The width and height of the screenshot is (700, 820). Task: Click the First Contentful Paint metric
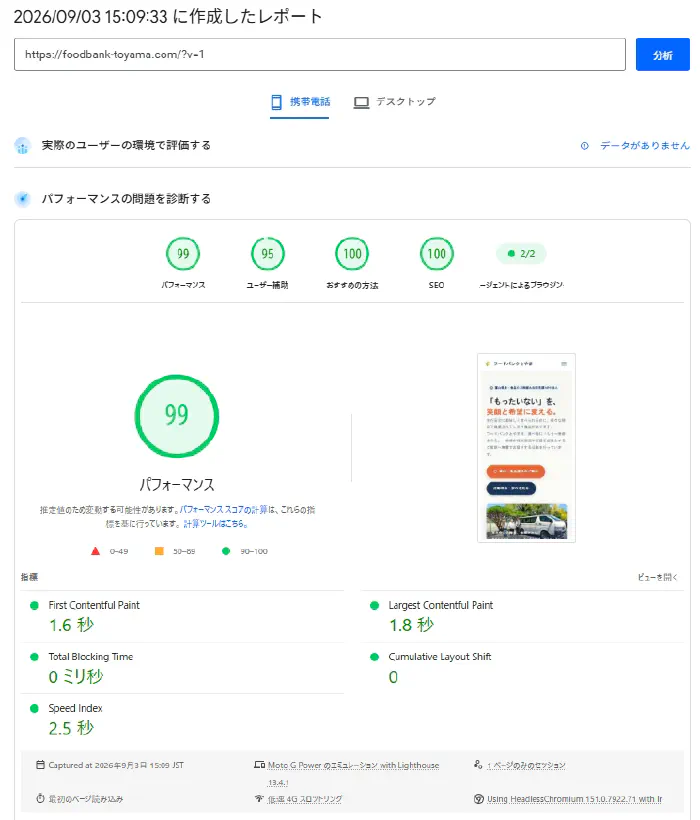[182, 617]
